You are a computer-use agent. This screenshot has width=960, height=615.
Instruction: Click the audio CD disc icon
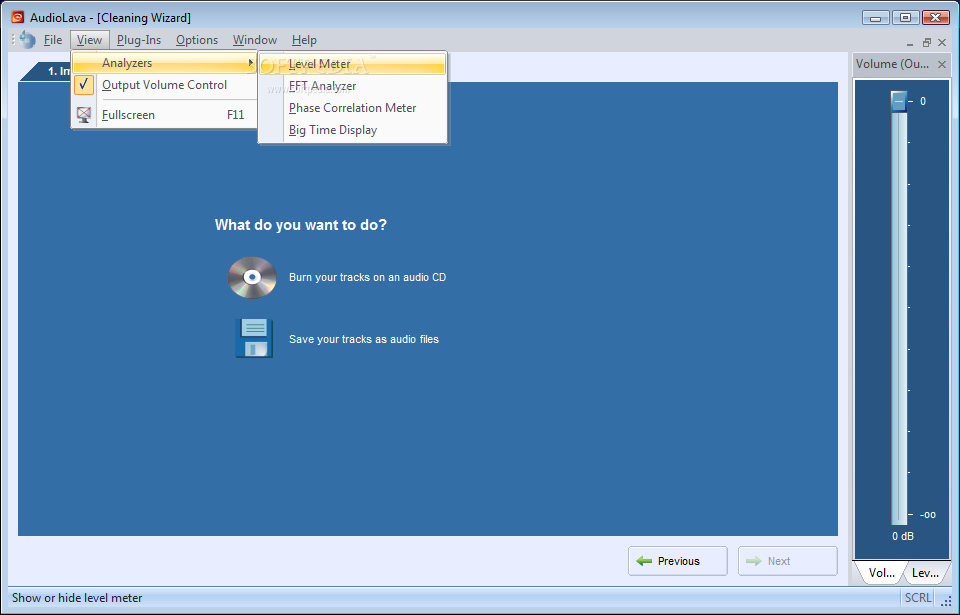pos(252,277)
